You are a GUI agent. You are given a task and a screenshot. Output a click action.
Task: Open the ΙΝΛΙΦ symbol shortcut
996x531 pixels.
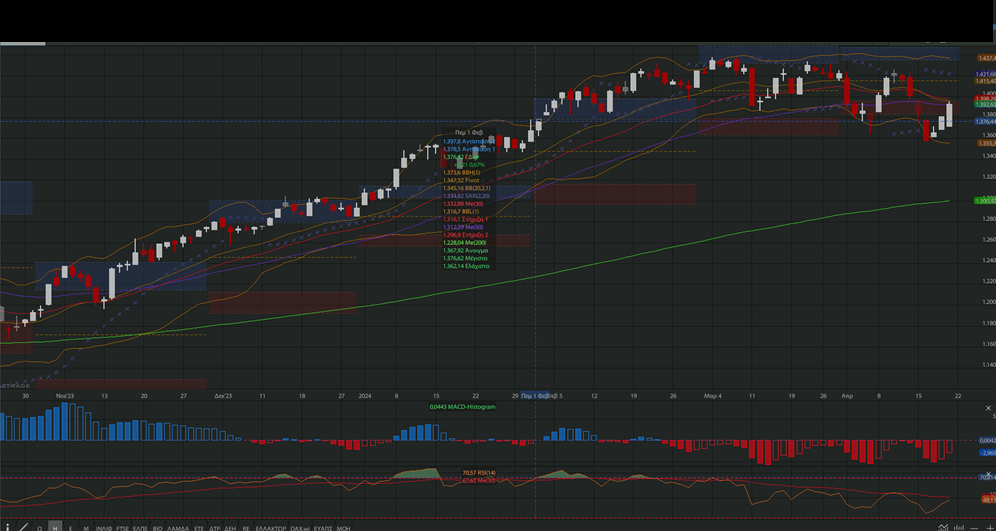click(104, 528)
